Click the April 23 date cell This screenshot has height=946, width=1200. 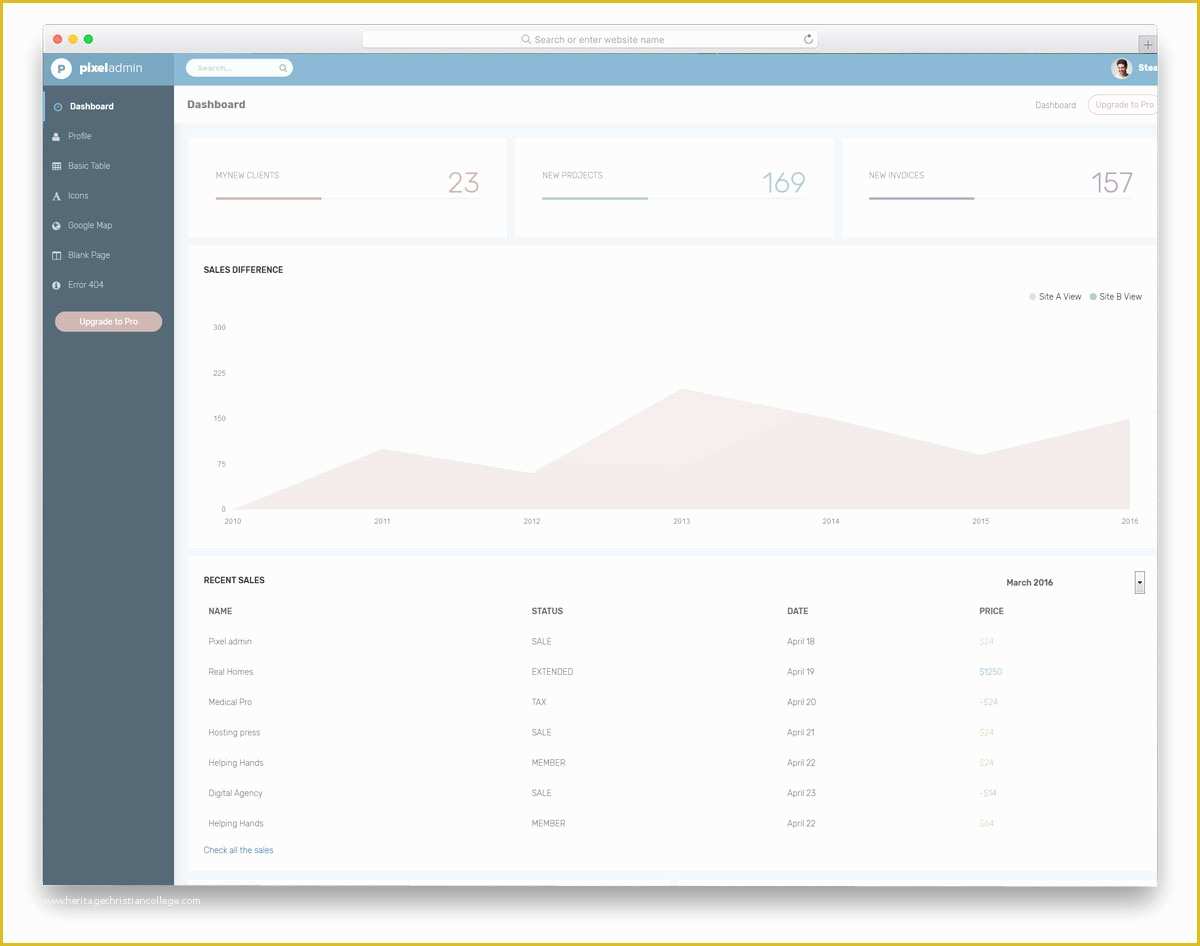[x=801, y=793]
